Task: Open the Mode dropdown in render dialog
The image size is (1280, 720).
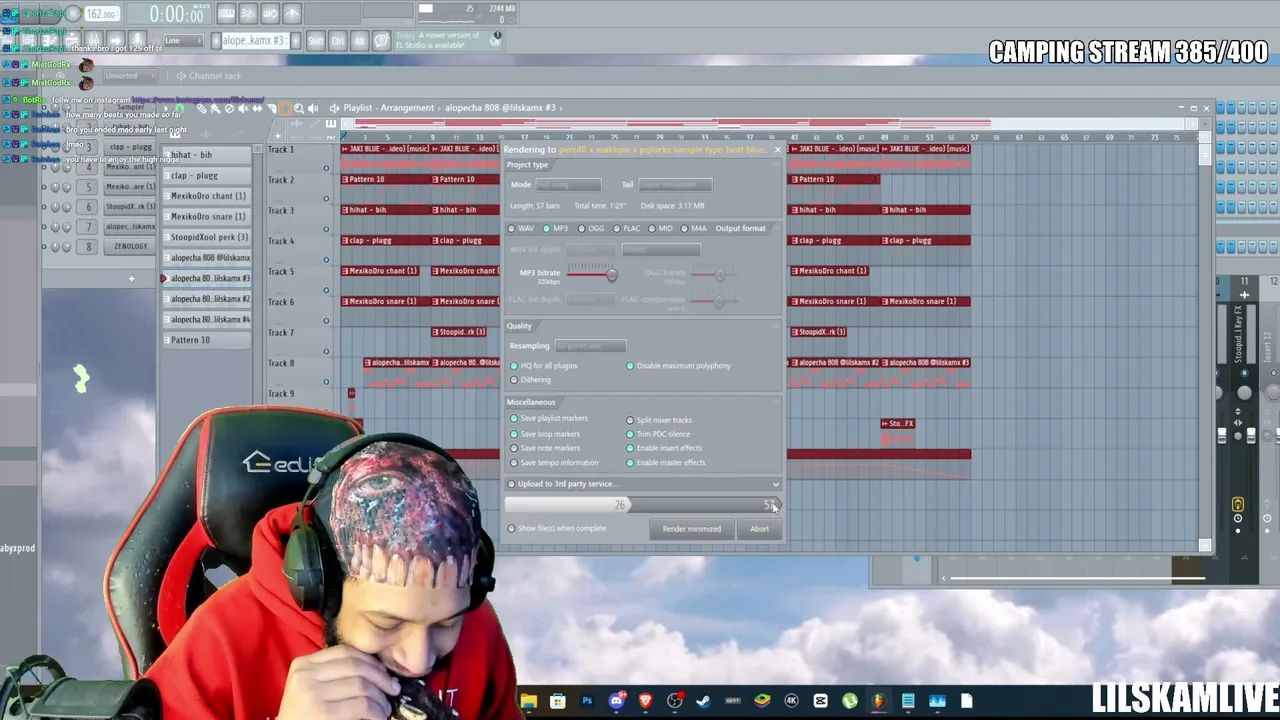Action: [569, 185]
